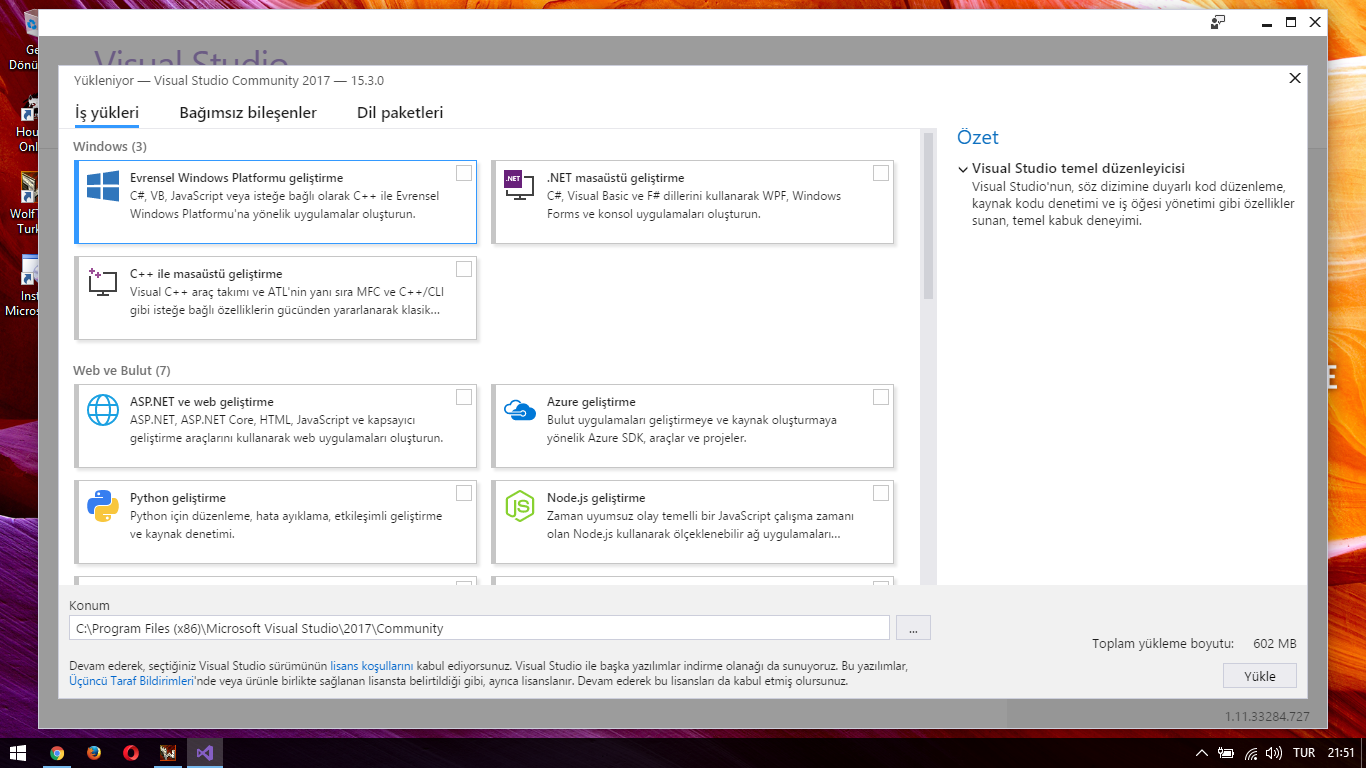Click the C++ ile masaüstü geliştirme icon
Viewport: 1366px width, 768px height.
point(103,282)
